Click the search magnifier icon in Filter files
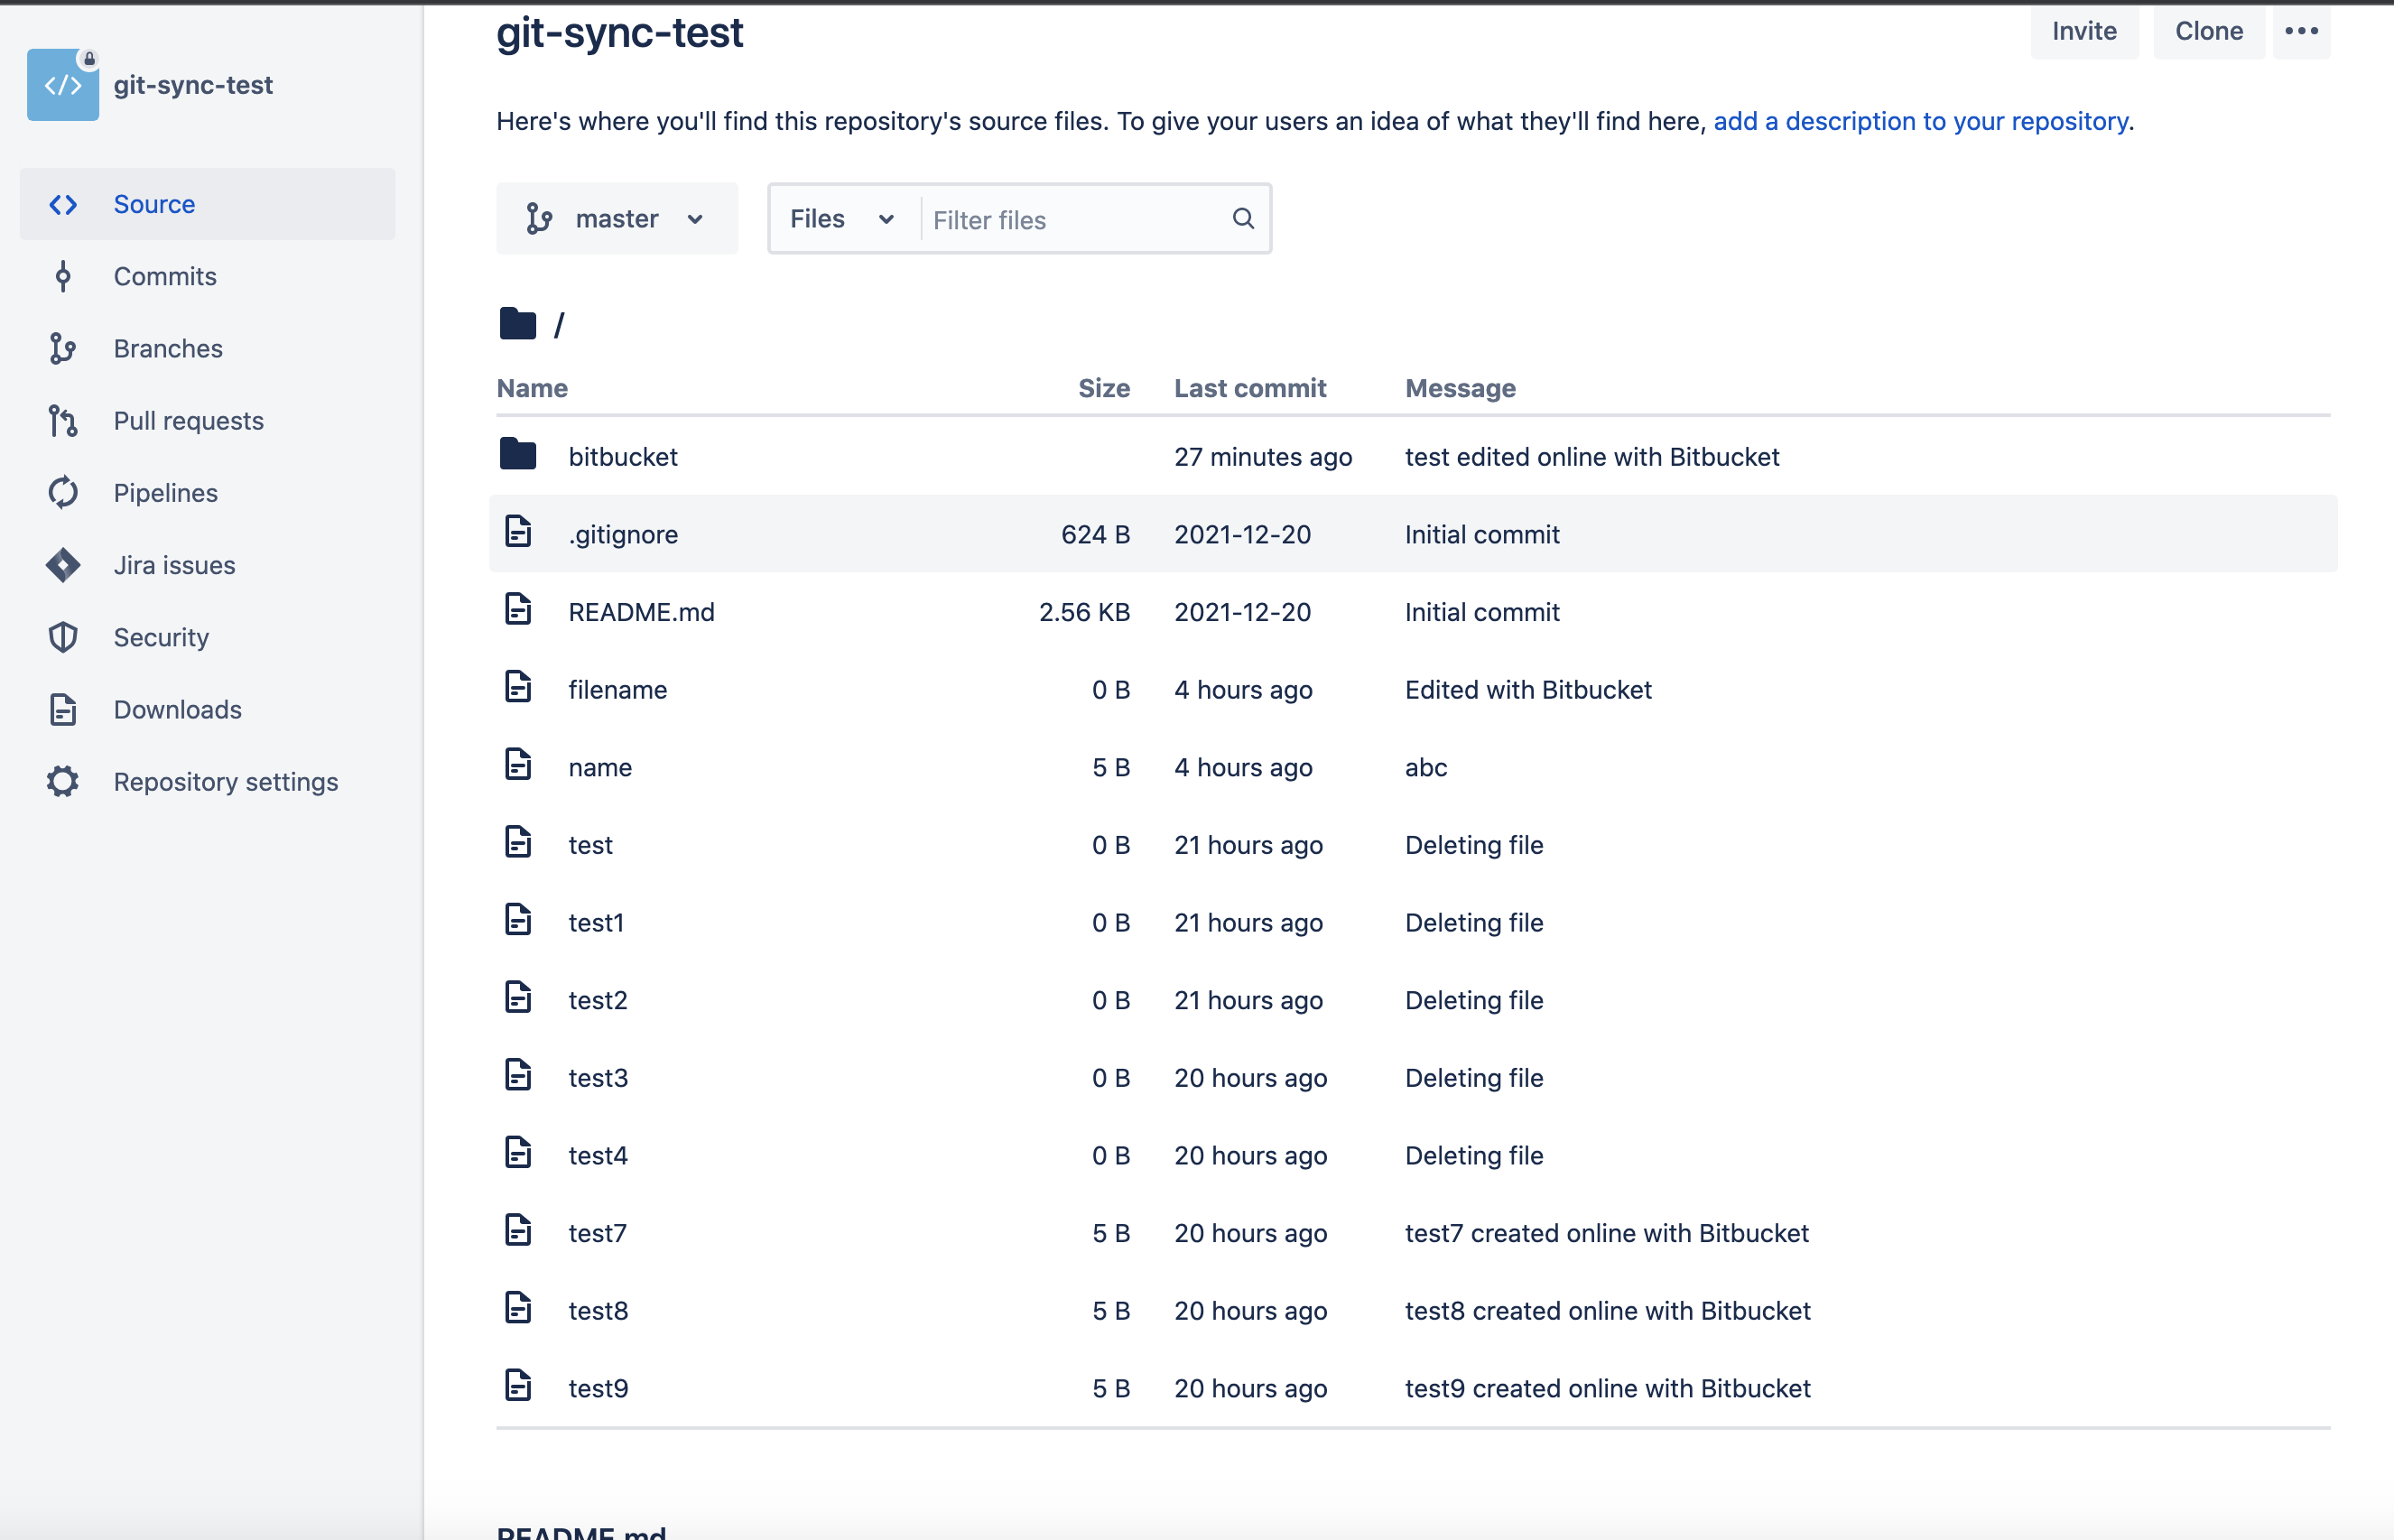The height and width of the screenshot is (1540, 2394). tap(1243, 219)
